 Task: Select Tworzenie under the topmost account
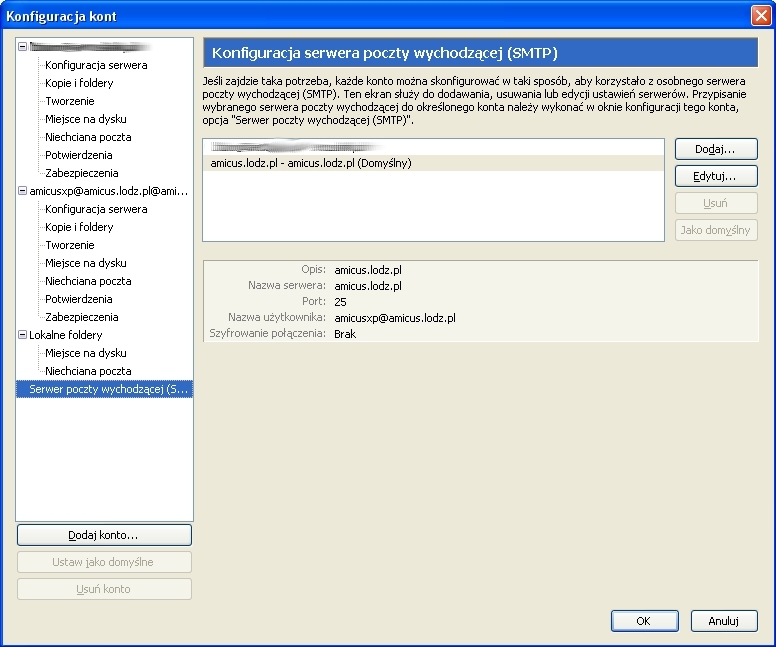70,101
